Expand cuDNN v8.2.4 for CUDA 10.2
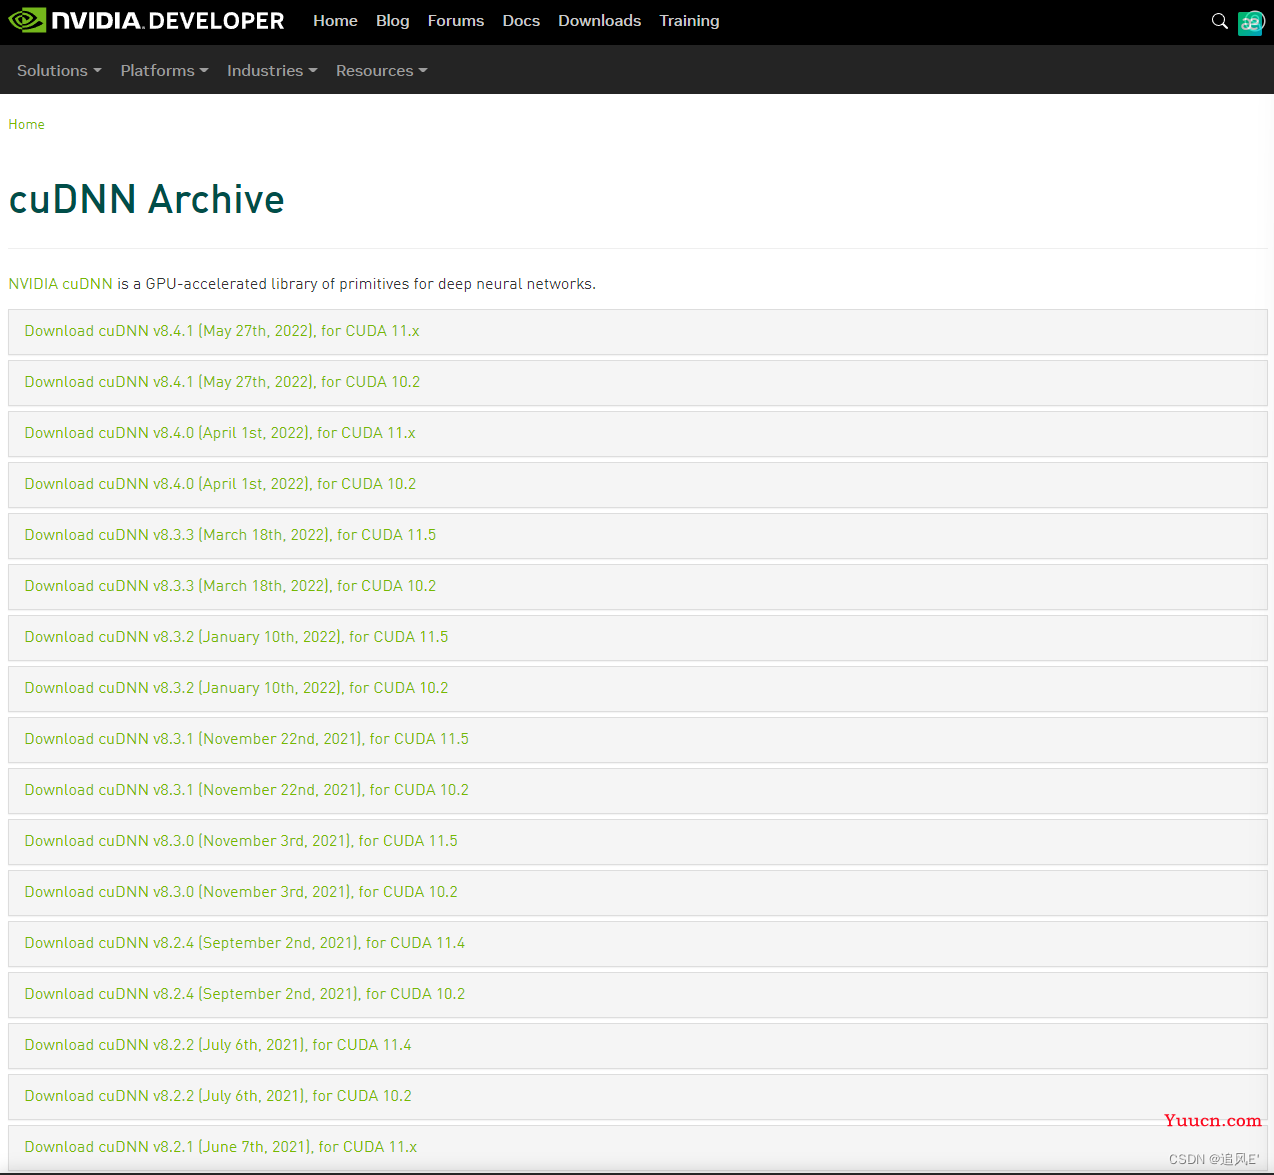Viewport: 1274px width, 1175px height. point(637,995)
